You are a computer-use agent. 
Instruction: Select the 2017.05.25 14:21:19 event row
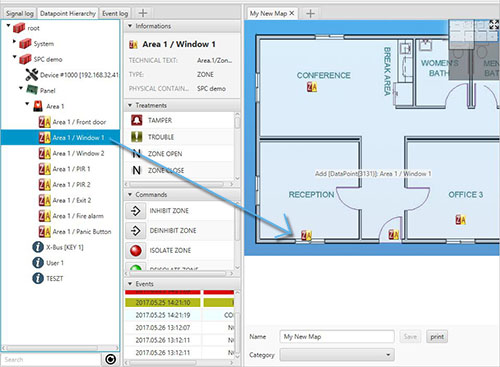pyautogui.click(x=179, y=315)
